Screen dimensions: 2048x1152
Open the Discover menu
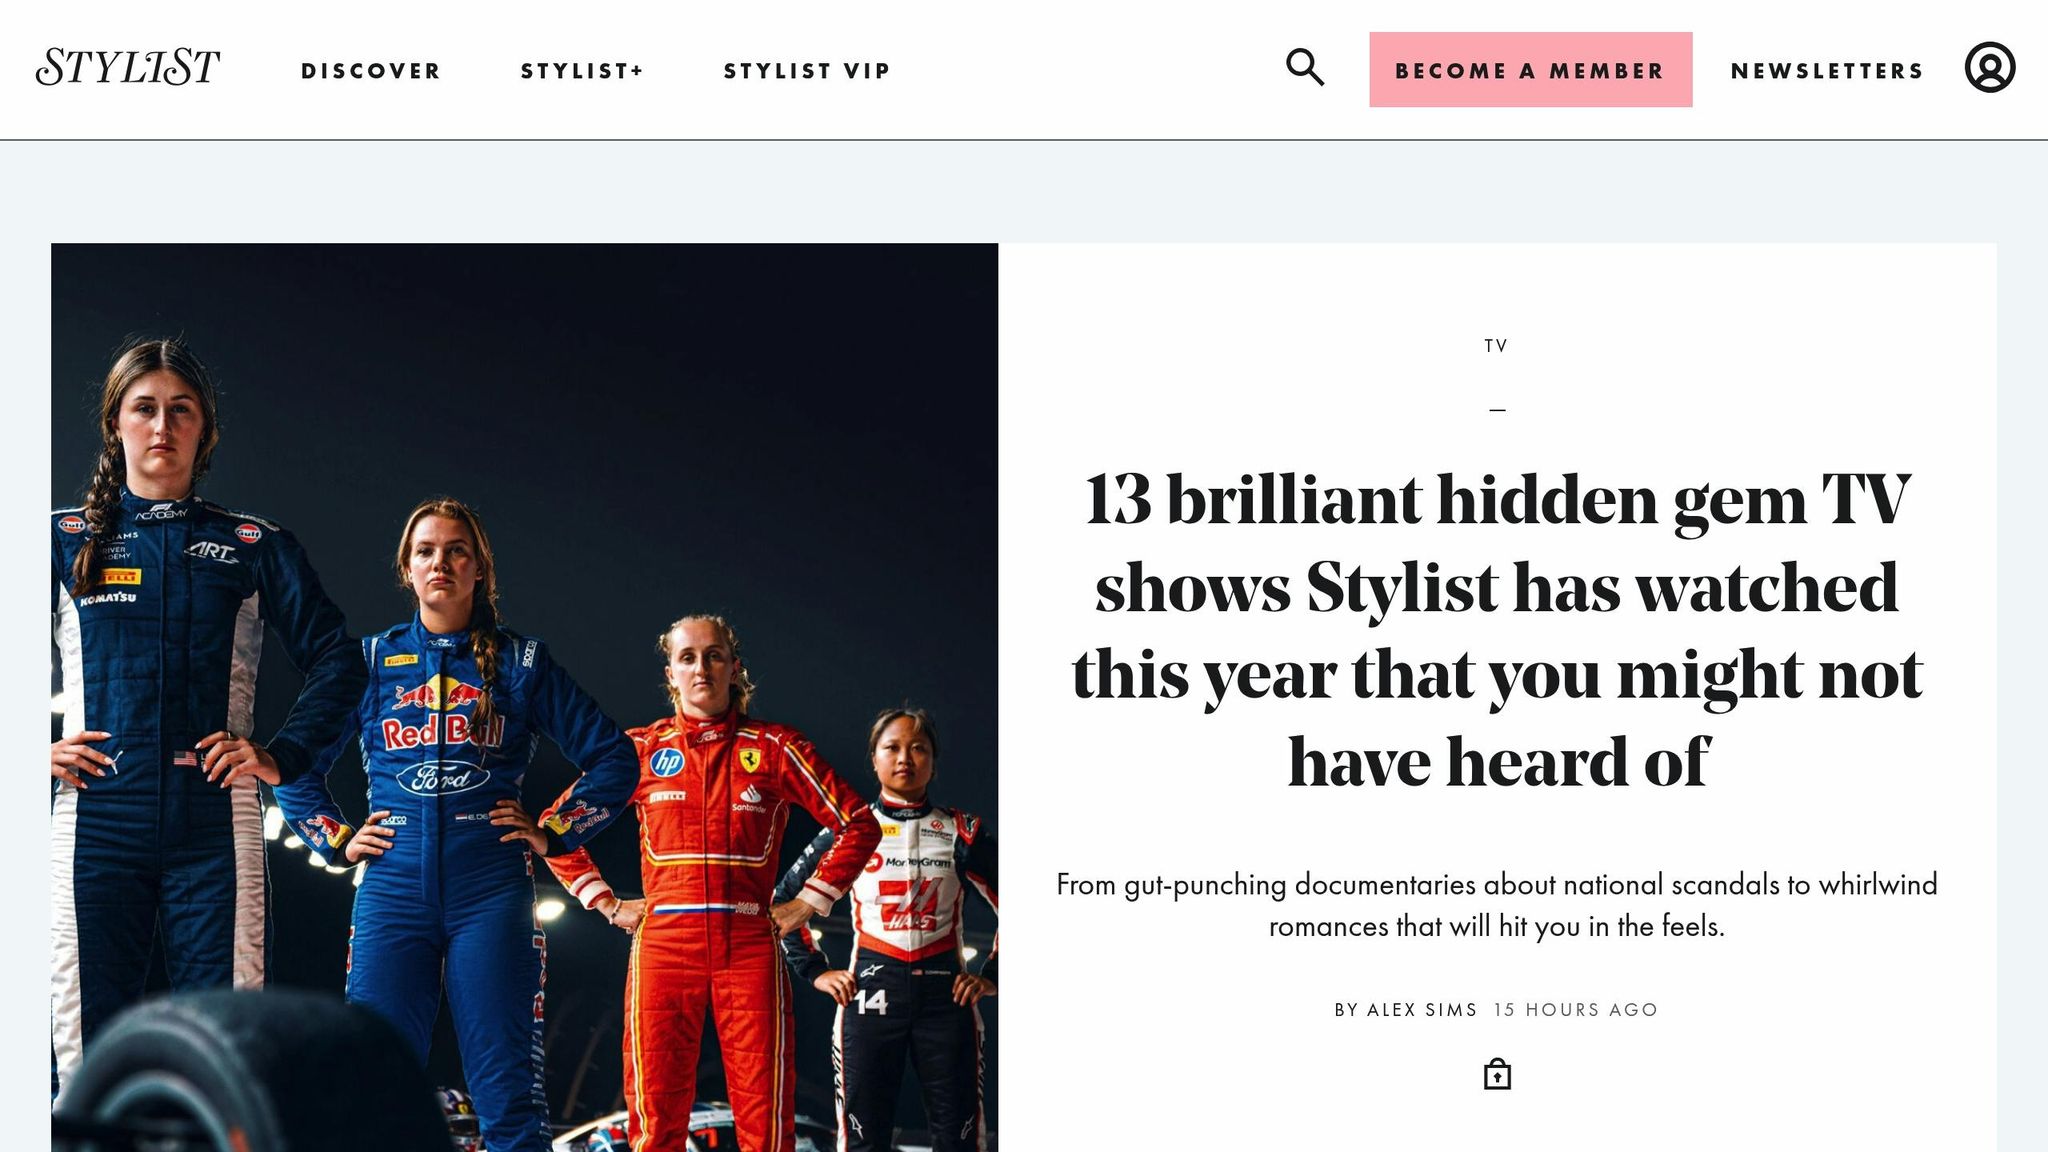(371, 71)
